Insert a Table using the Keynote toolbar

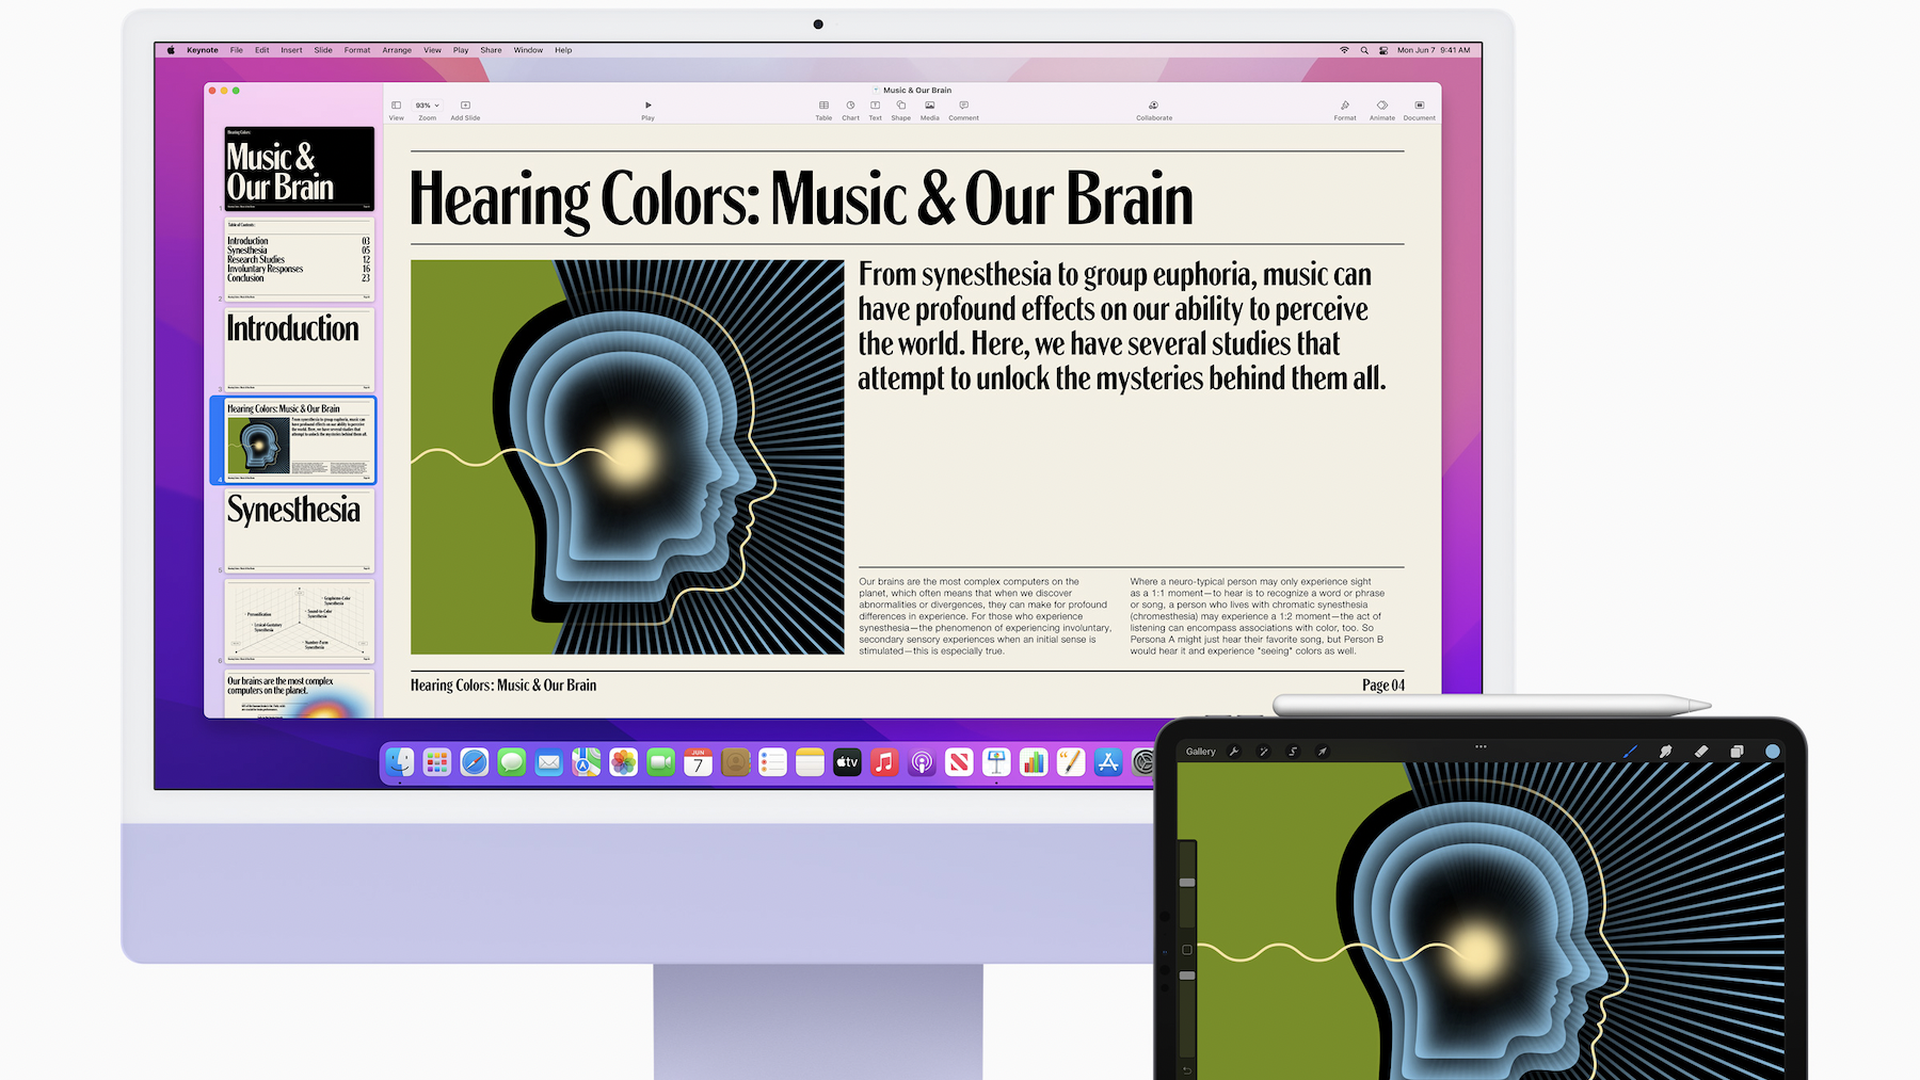[x=824, y=105]
